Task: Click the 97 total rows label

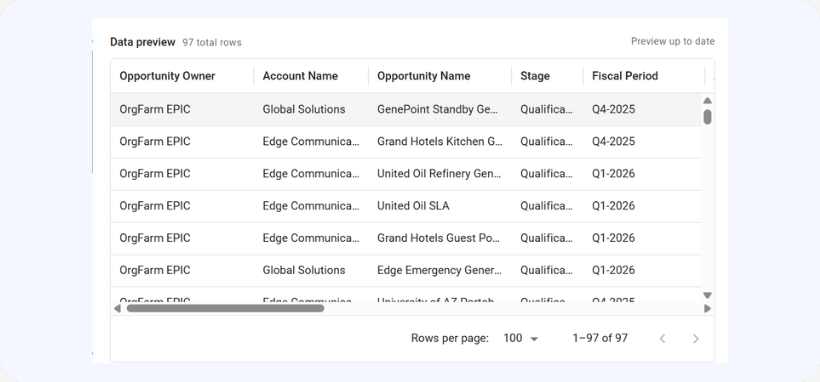Action: (212, 42)
